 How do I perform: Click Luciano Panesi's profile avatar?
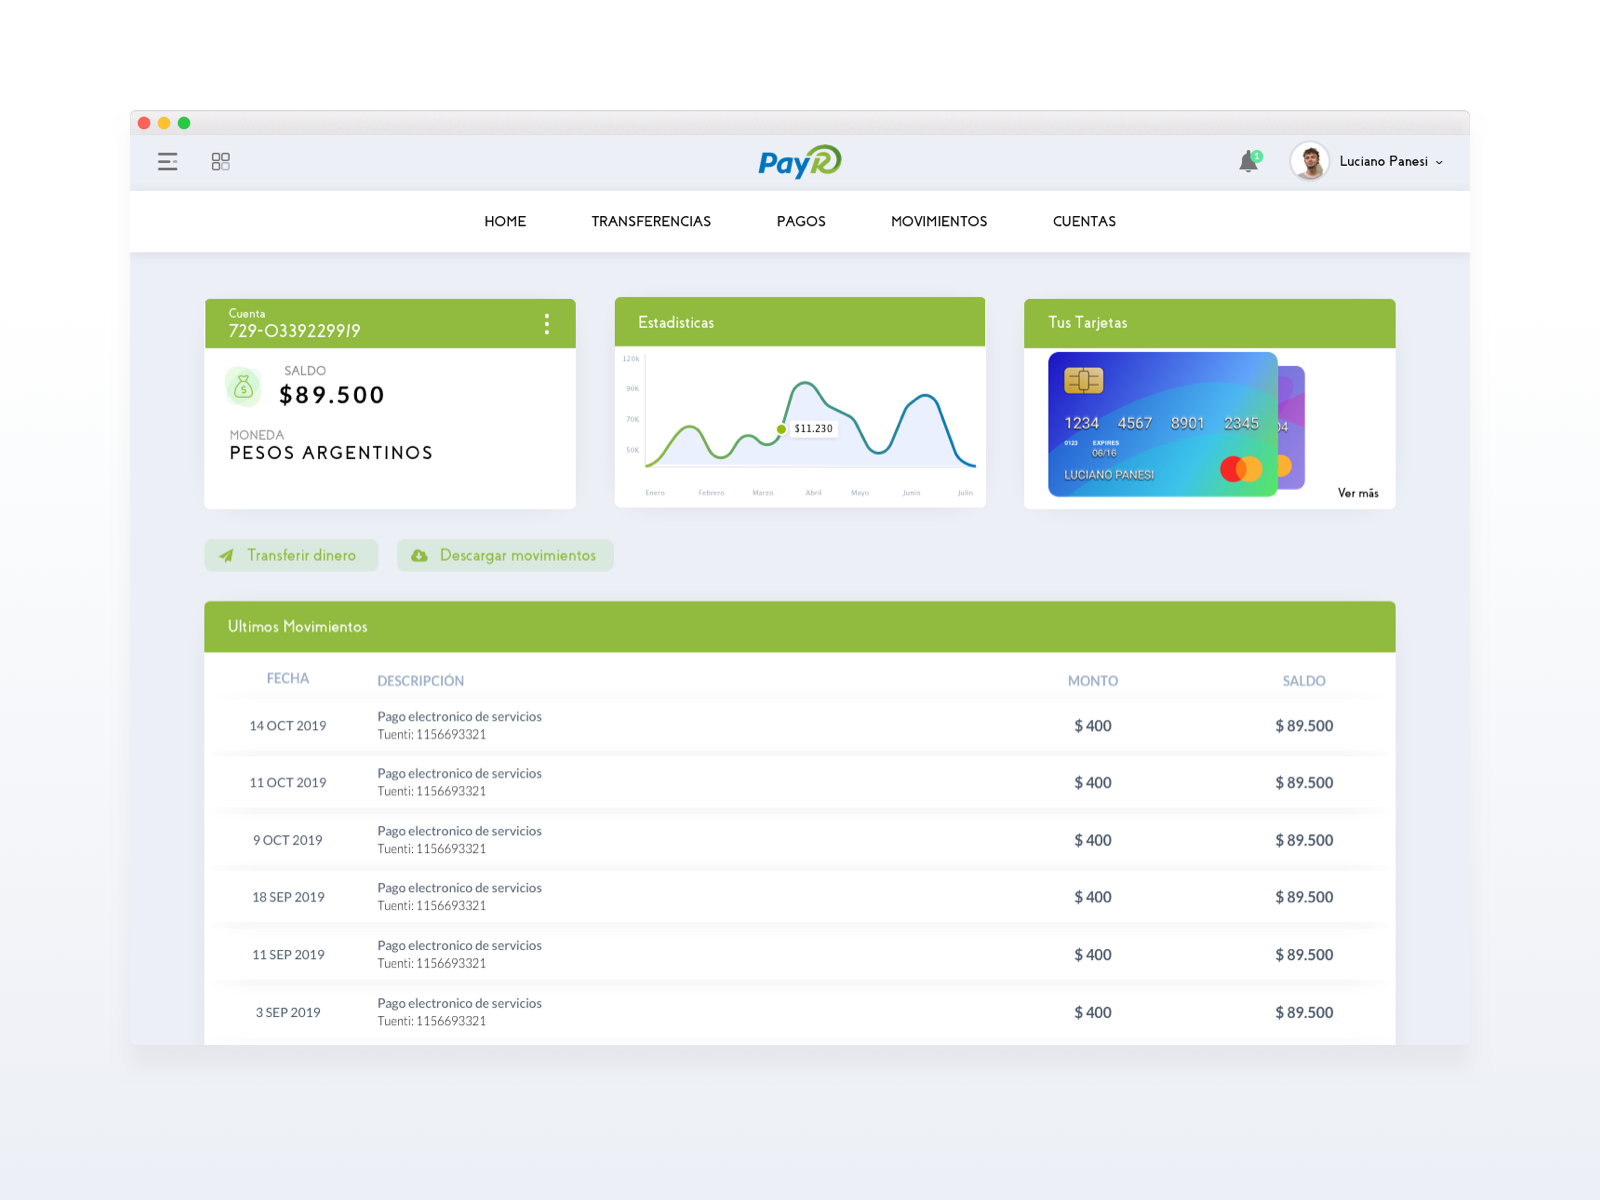tap(1311, 161)
